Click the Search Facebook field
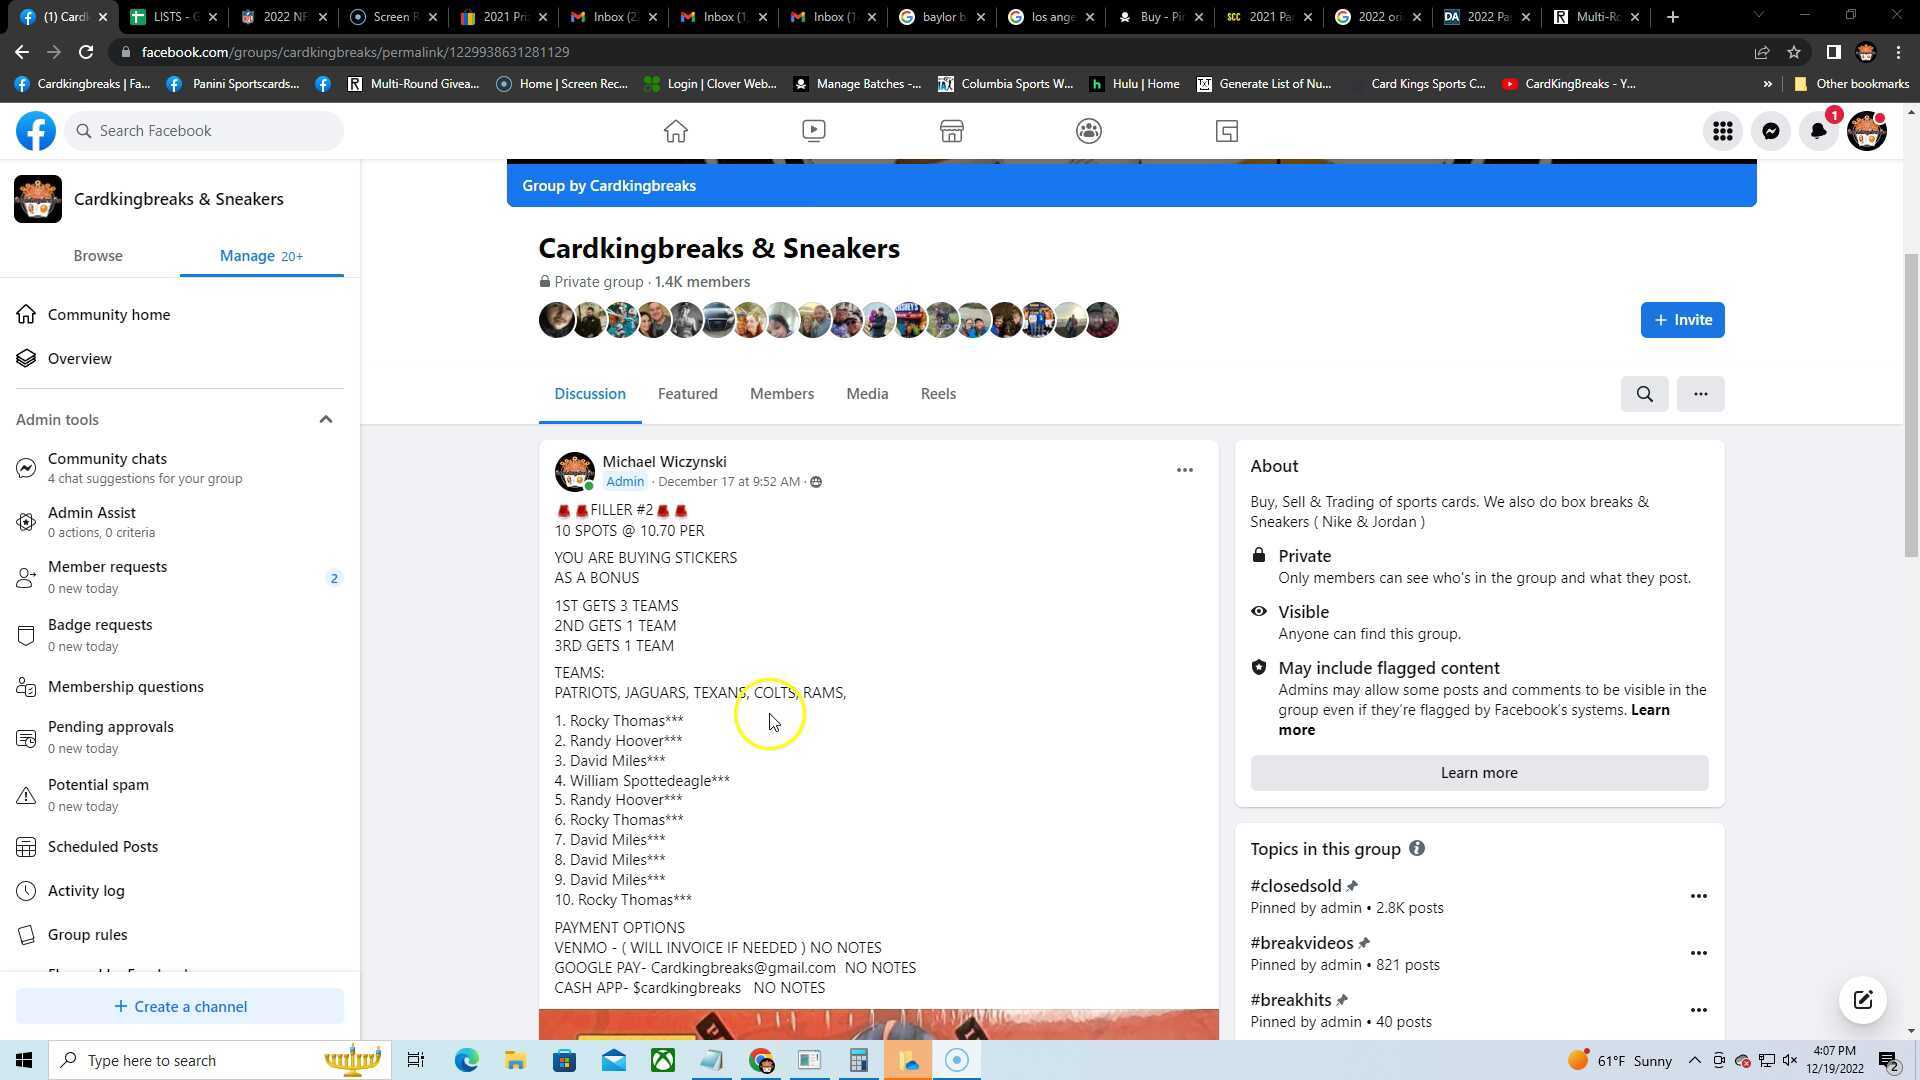Image resolution: width=1920 pixels, height=1080 pixels. tap(205, 131)
